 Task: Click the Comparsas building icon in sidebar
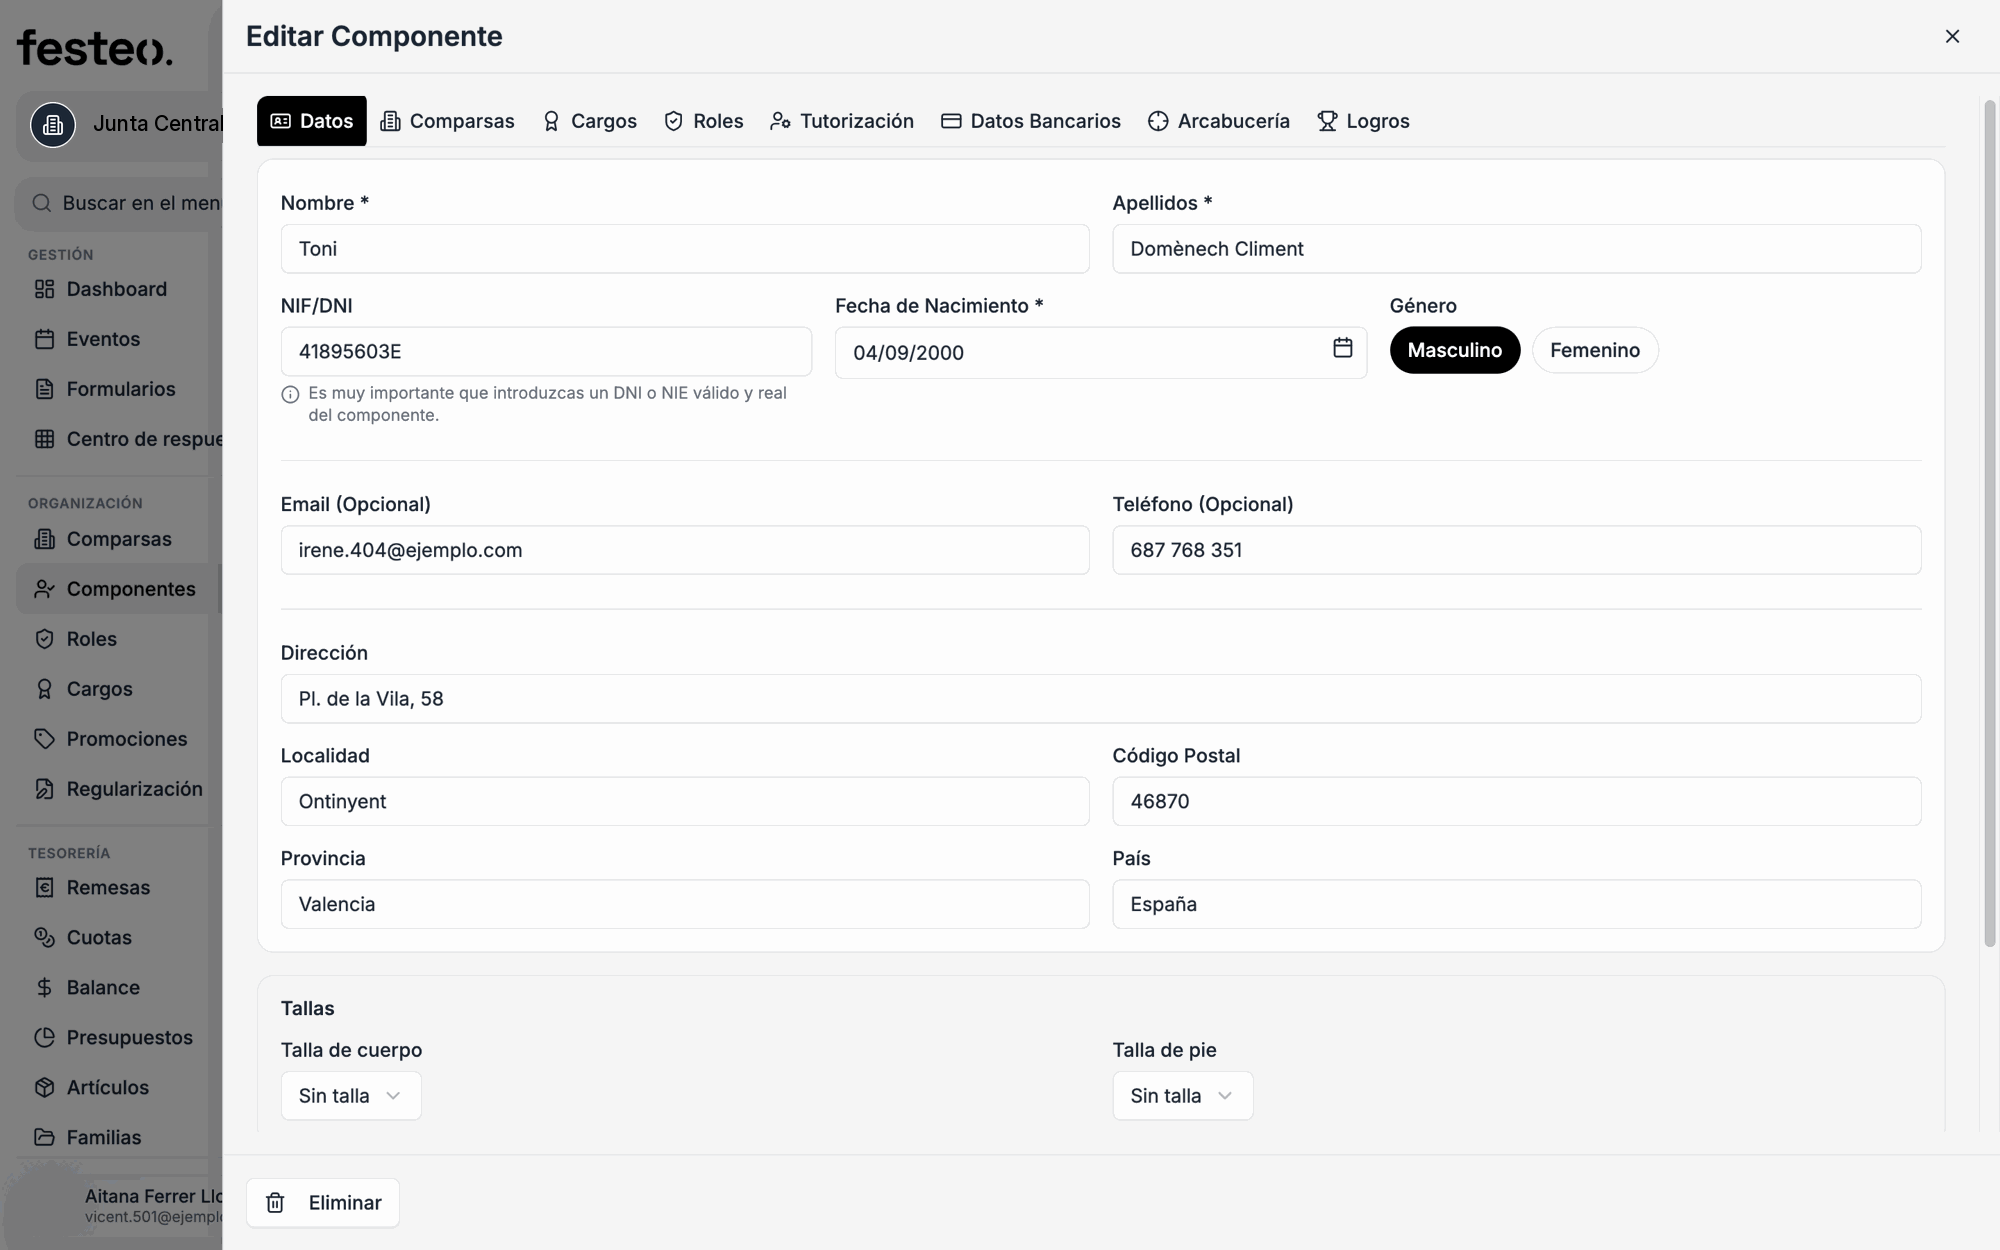click(44, 539)
